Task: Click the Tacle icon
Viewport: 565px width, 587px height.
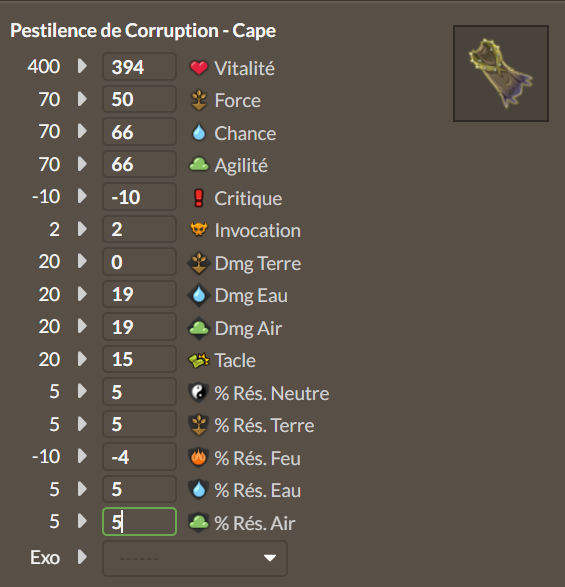Action: pyautogui.click(x=199, y=361)
